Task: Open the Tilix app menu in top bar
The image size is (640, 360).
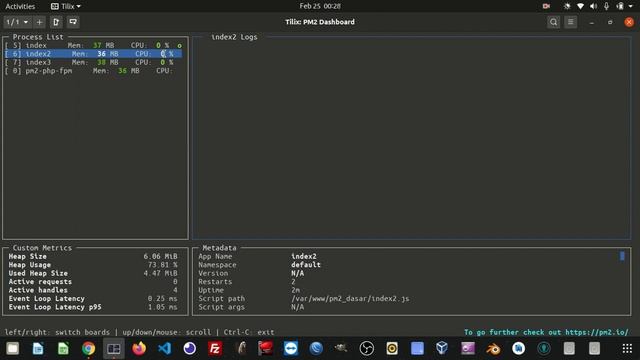Action: [x=65, y=6]
